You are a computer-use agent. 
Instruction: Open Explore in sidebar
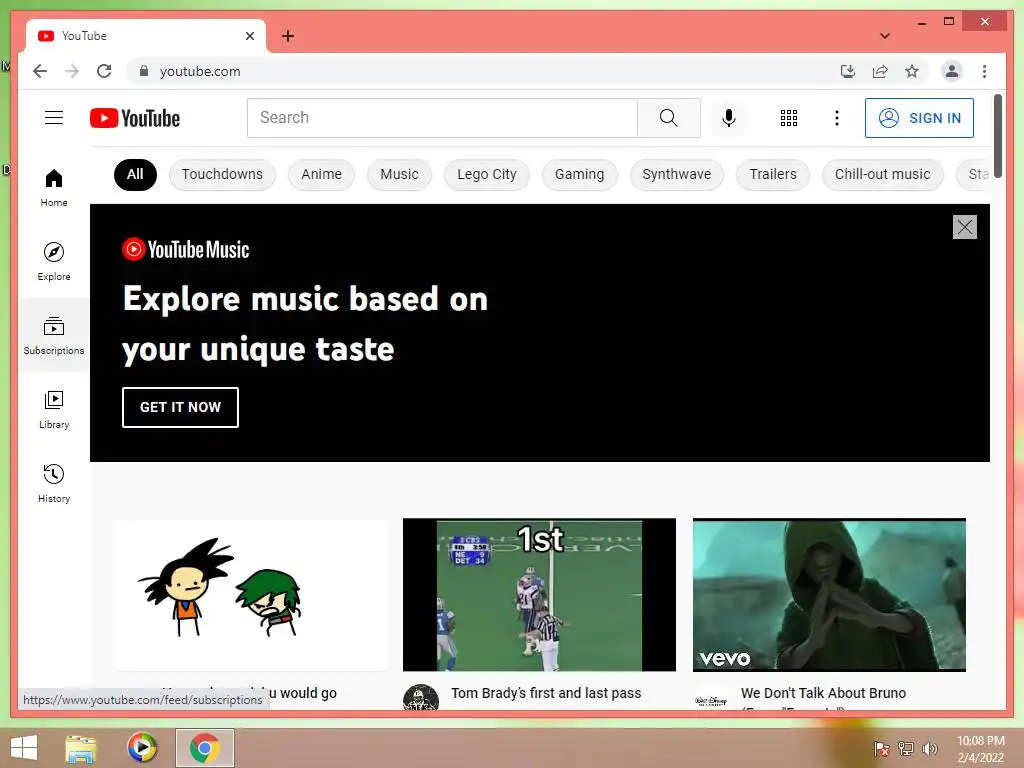tap(54, 261)
